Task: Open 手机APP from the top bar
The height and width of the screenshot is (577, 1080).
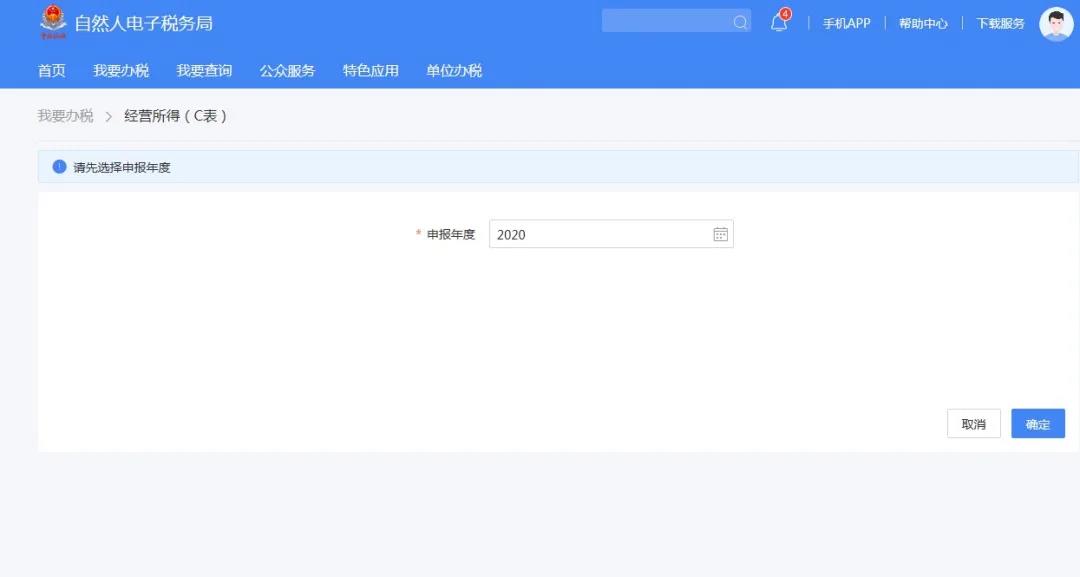Action: coord(848,23)
